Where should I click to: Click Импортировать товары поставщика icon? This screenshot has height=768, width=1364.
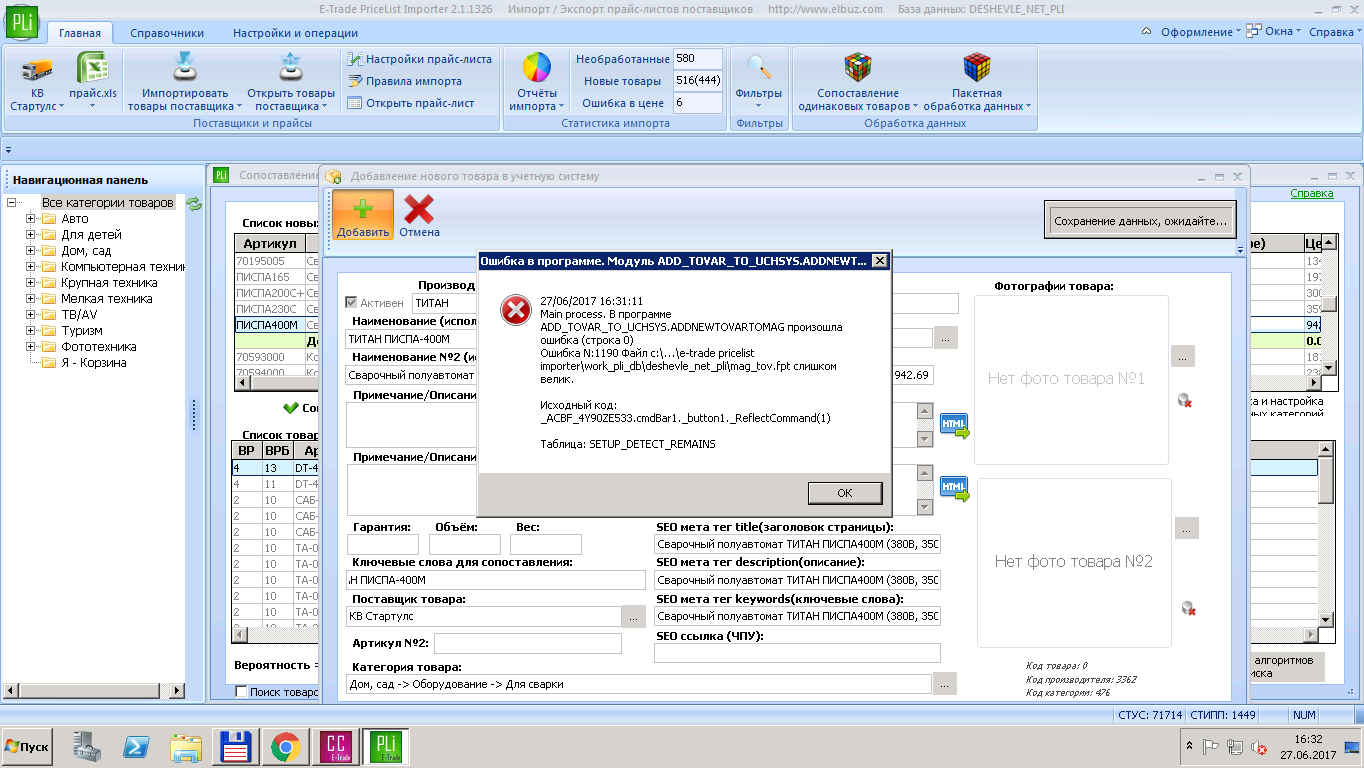185,67
